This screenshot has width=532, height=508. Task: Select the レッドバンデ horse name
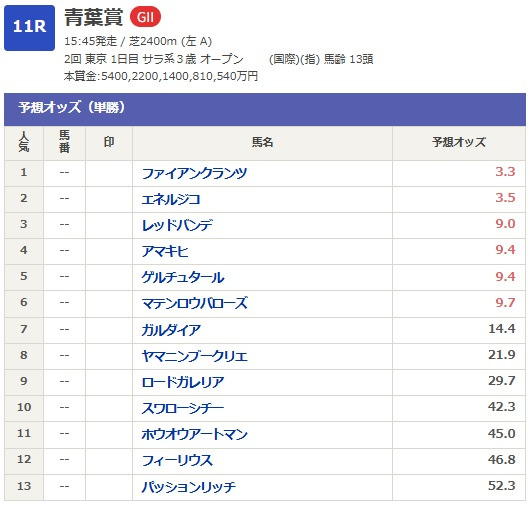point(177,225)
